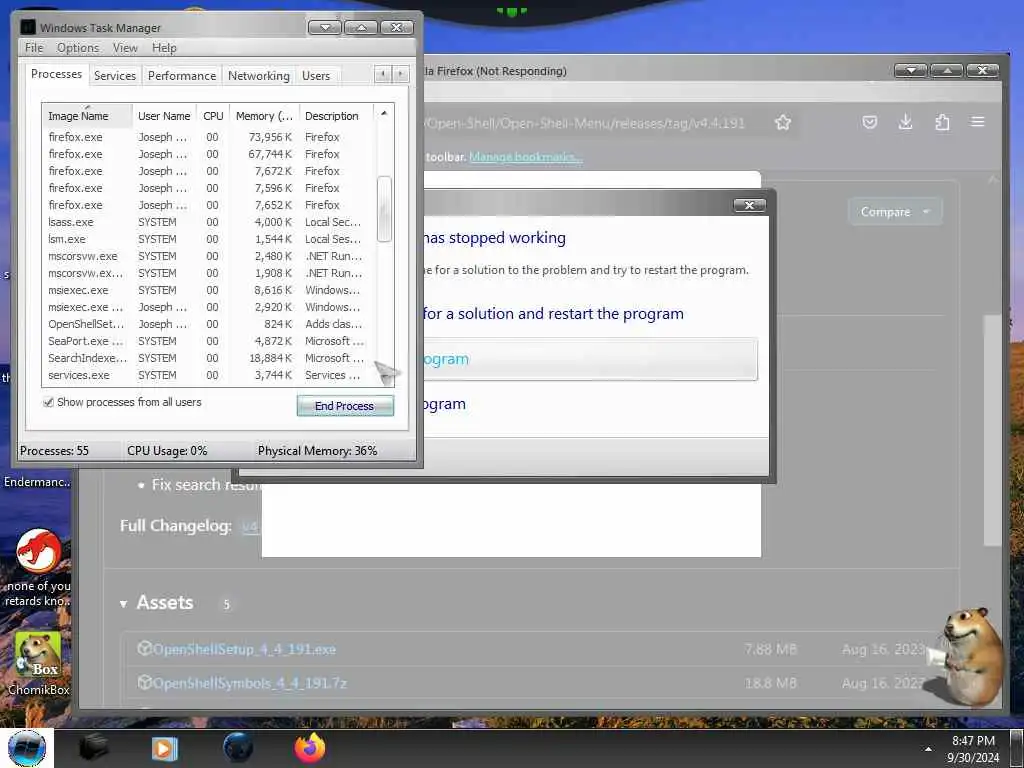Click the package icon beside OpenShellSymbols_4_4_191.7z
The image size is (1024, 768).
[144, 682]
